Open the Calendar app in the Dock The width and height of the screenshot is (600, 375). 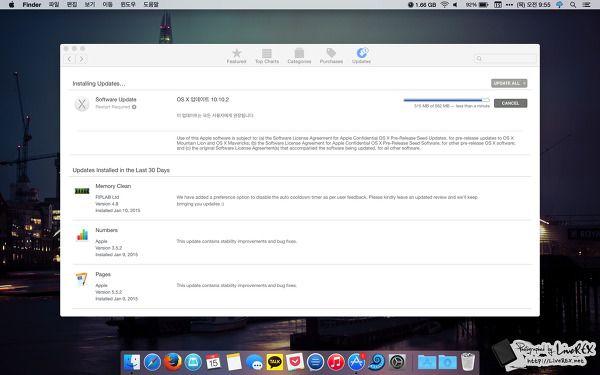click(213, 362)
